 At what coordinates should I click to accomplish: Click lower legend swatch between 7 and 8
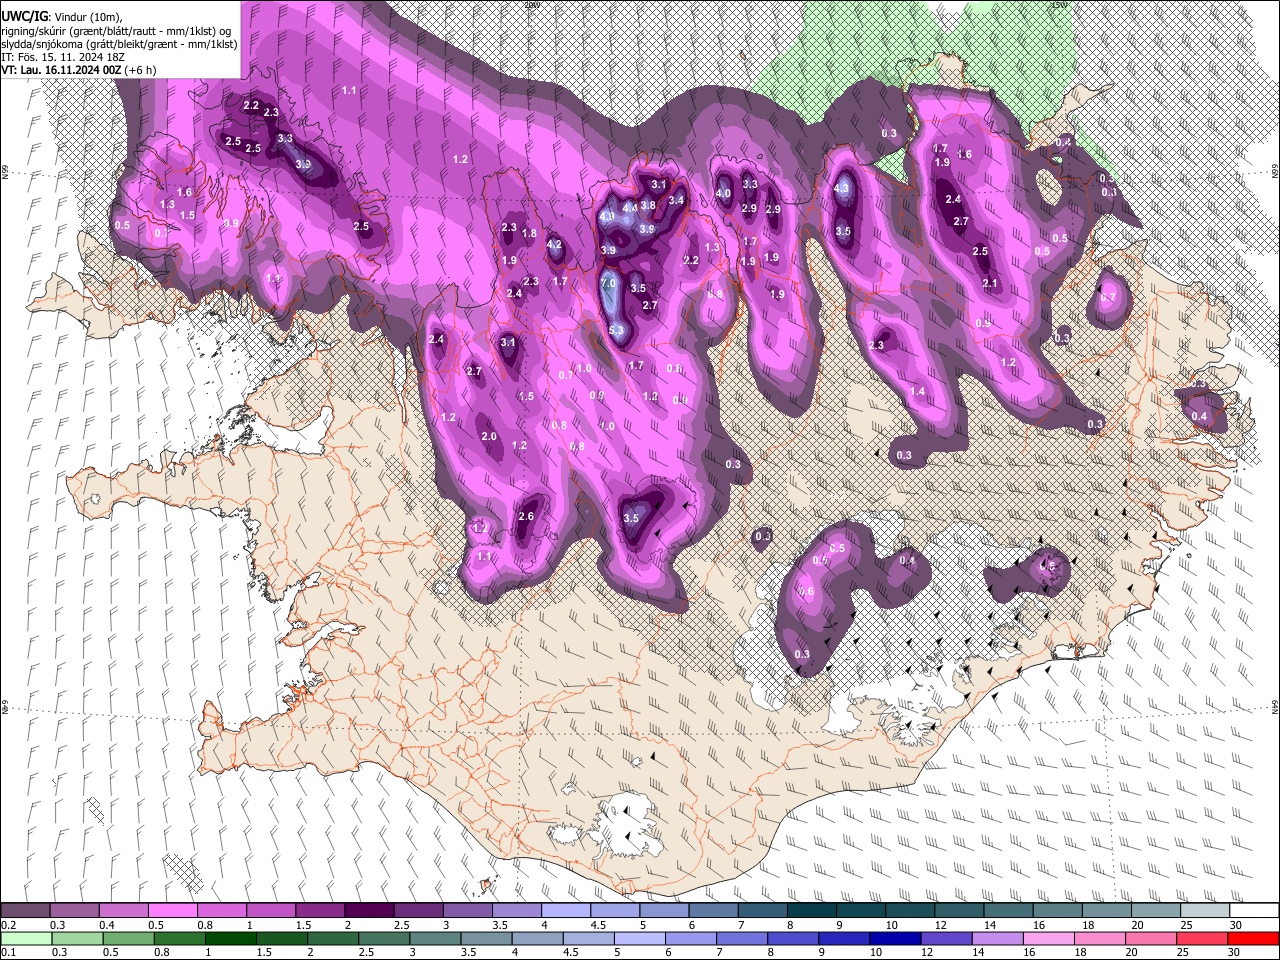tap(741, 939)
